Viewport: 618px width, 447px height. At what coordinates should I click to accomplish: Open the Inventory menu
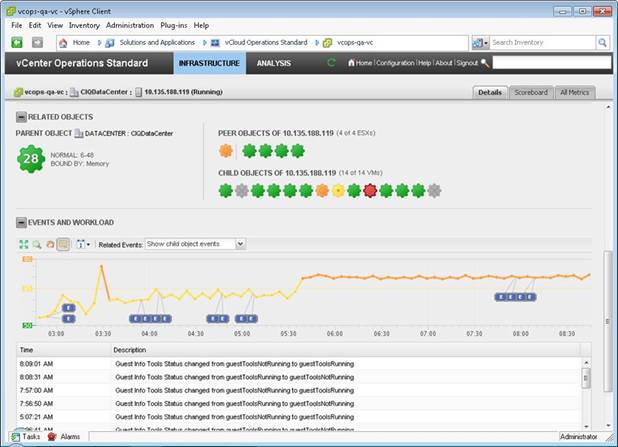click(84, 25)
